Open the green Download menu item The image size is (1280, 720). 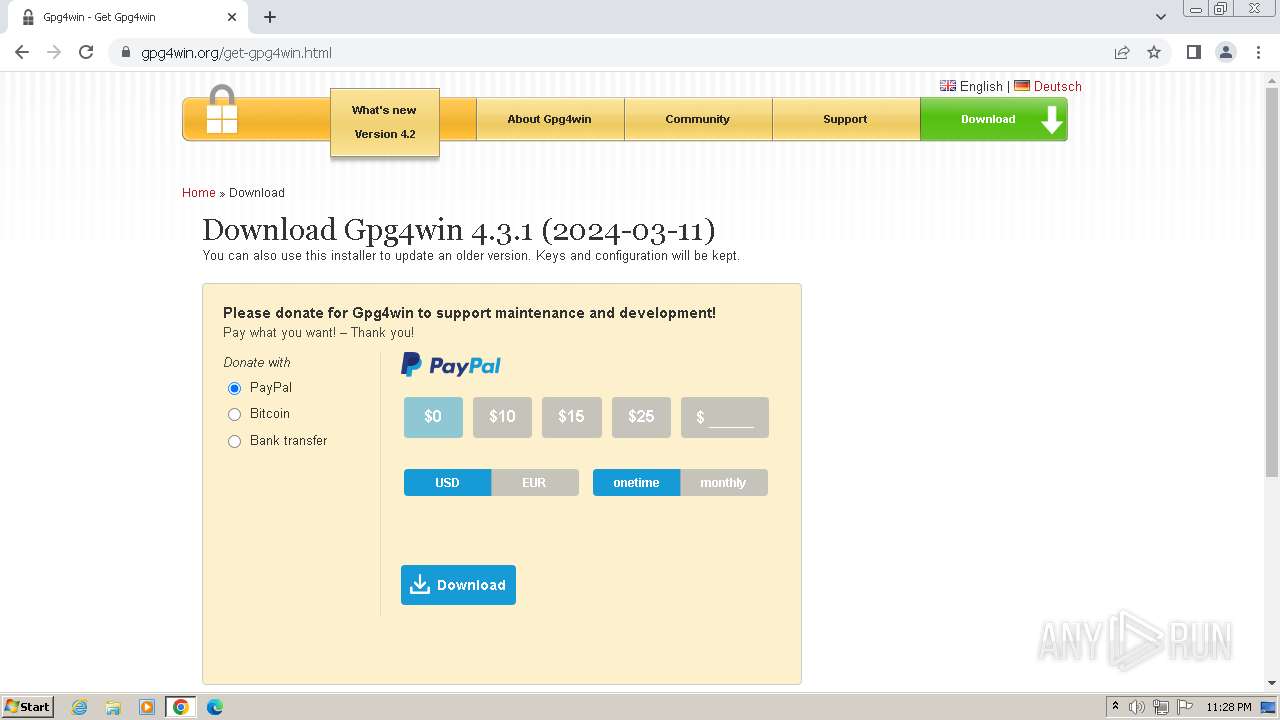point(993,119)
